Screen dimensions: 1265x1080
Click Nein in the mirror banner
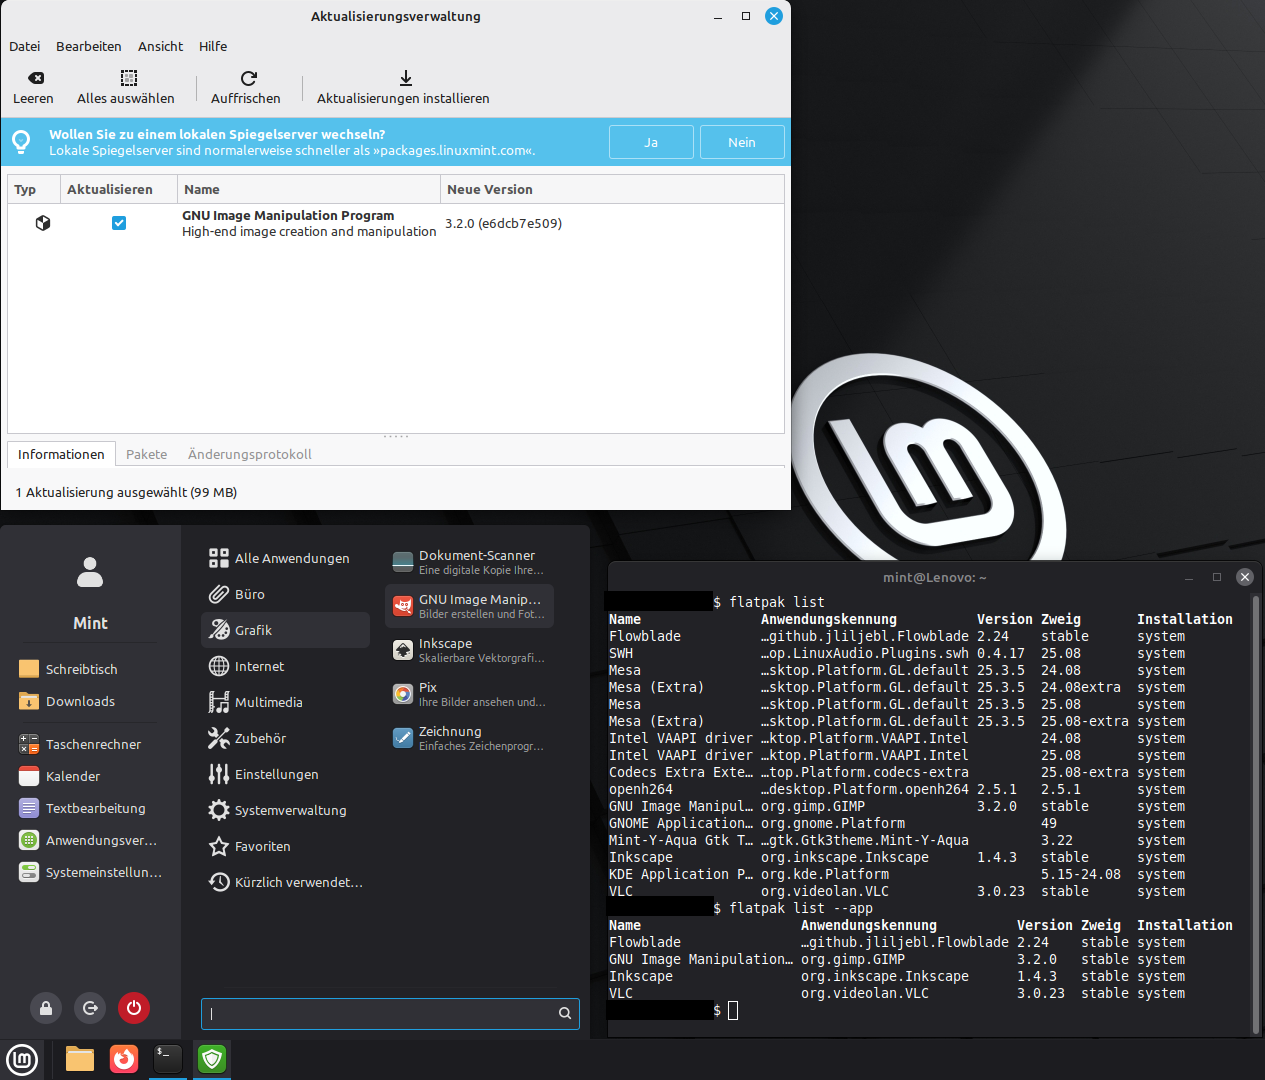(742, 142)
